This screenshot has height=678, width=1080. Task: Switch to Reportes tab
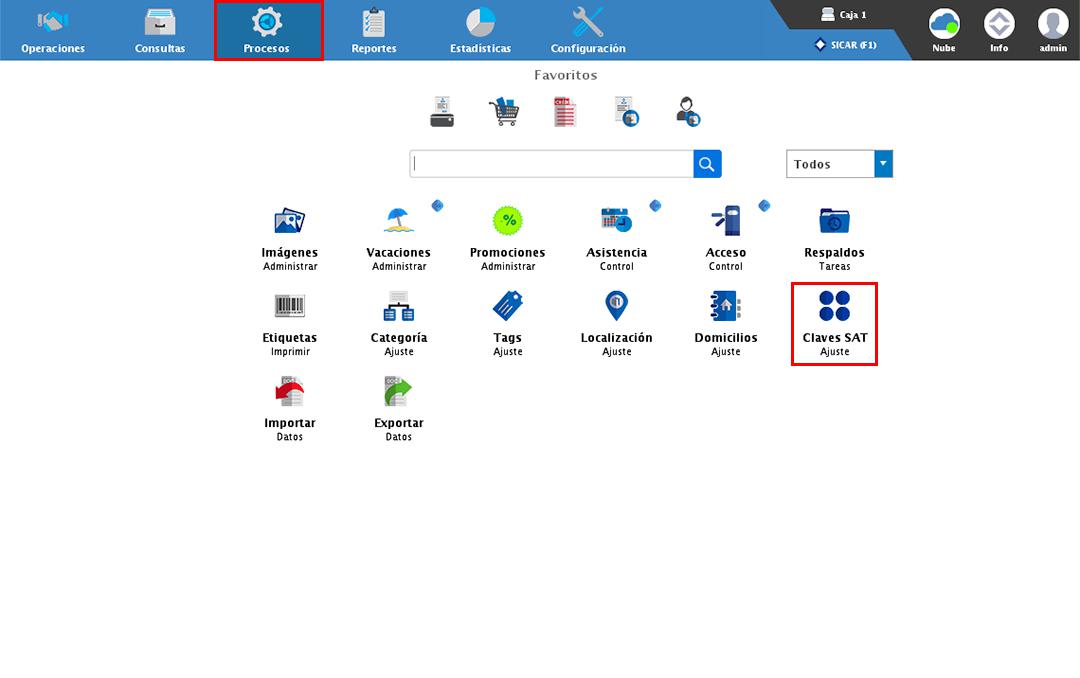pyautogui.click(x=374, y=31)
